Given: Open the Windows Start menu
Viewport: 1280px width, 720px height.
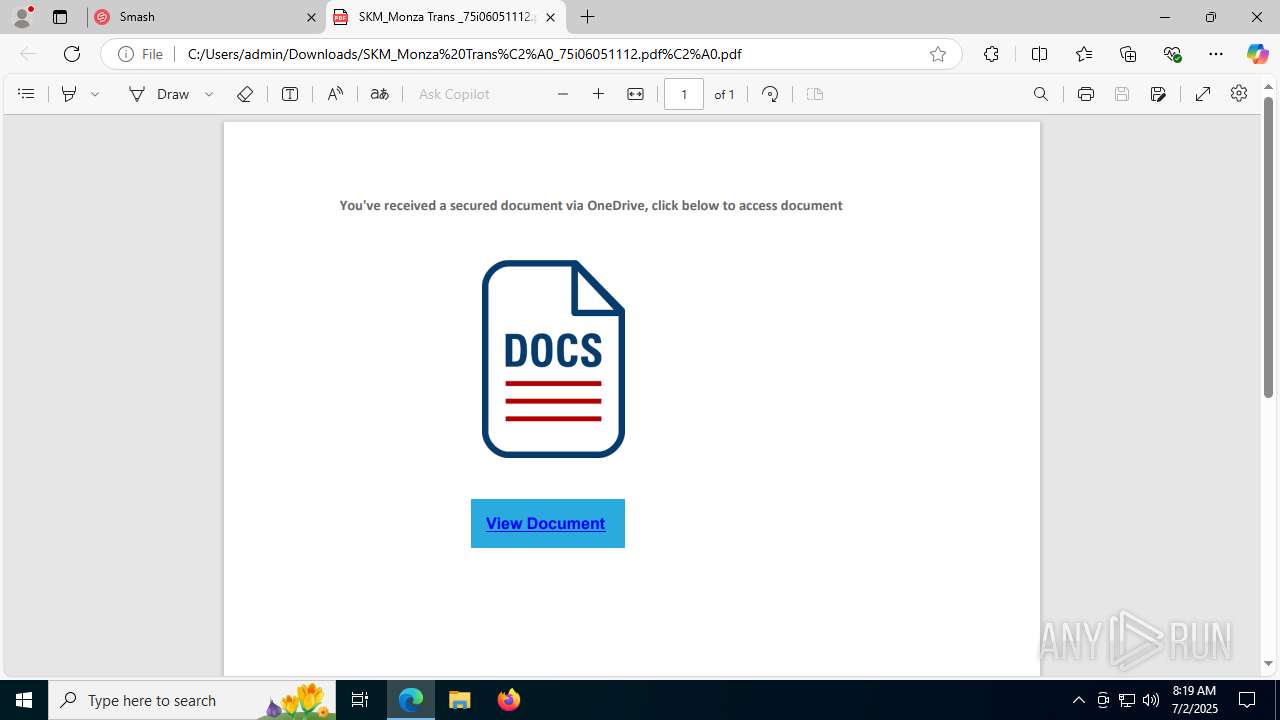Looking at the screenshot, I should [24, 700].
